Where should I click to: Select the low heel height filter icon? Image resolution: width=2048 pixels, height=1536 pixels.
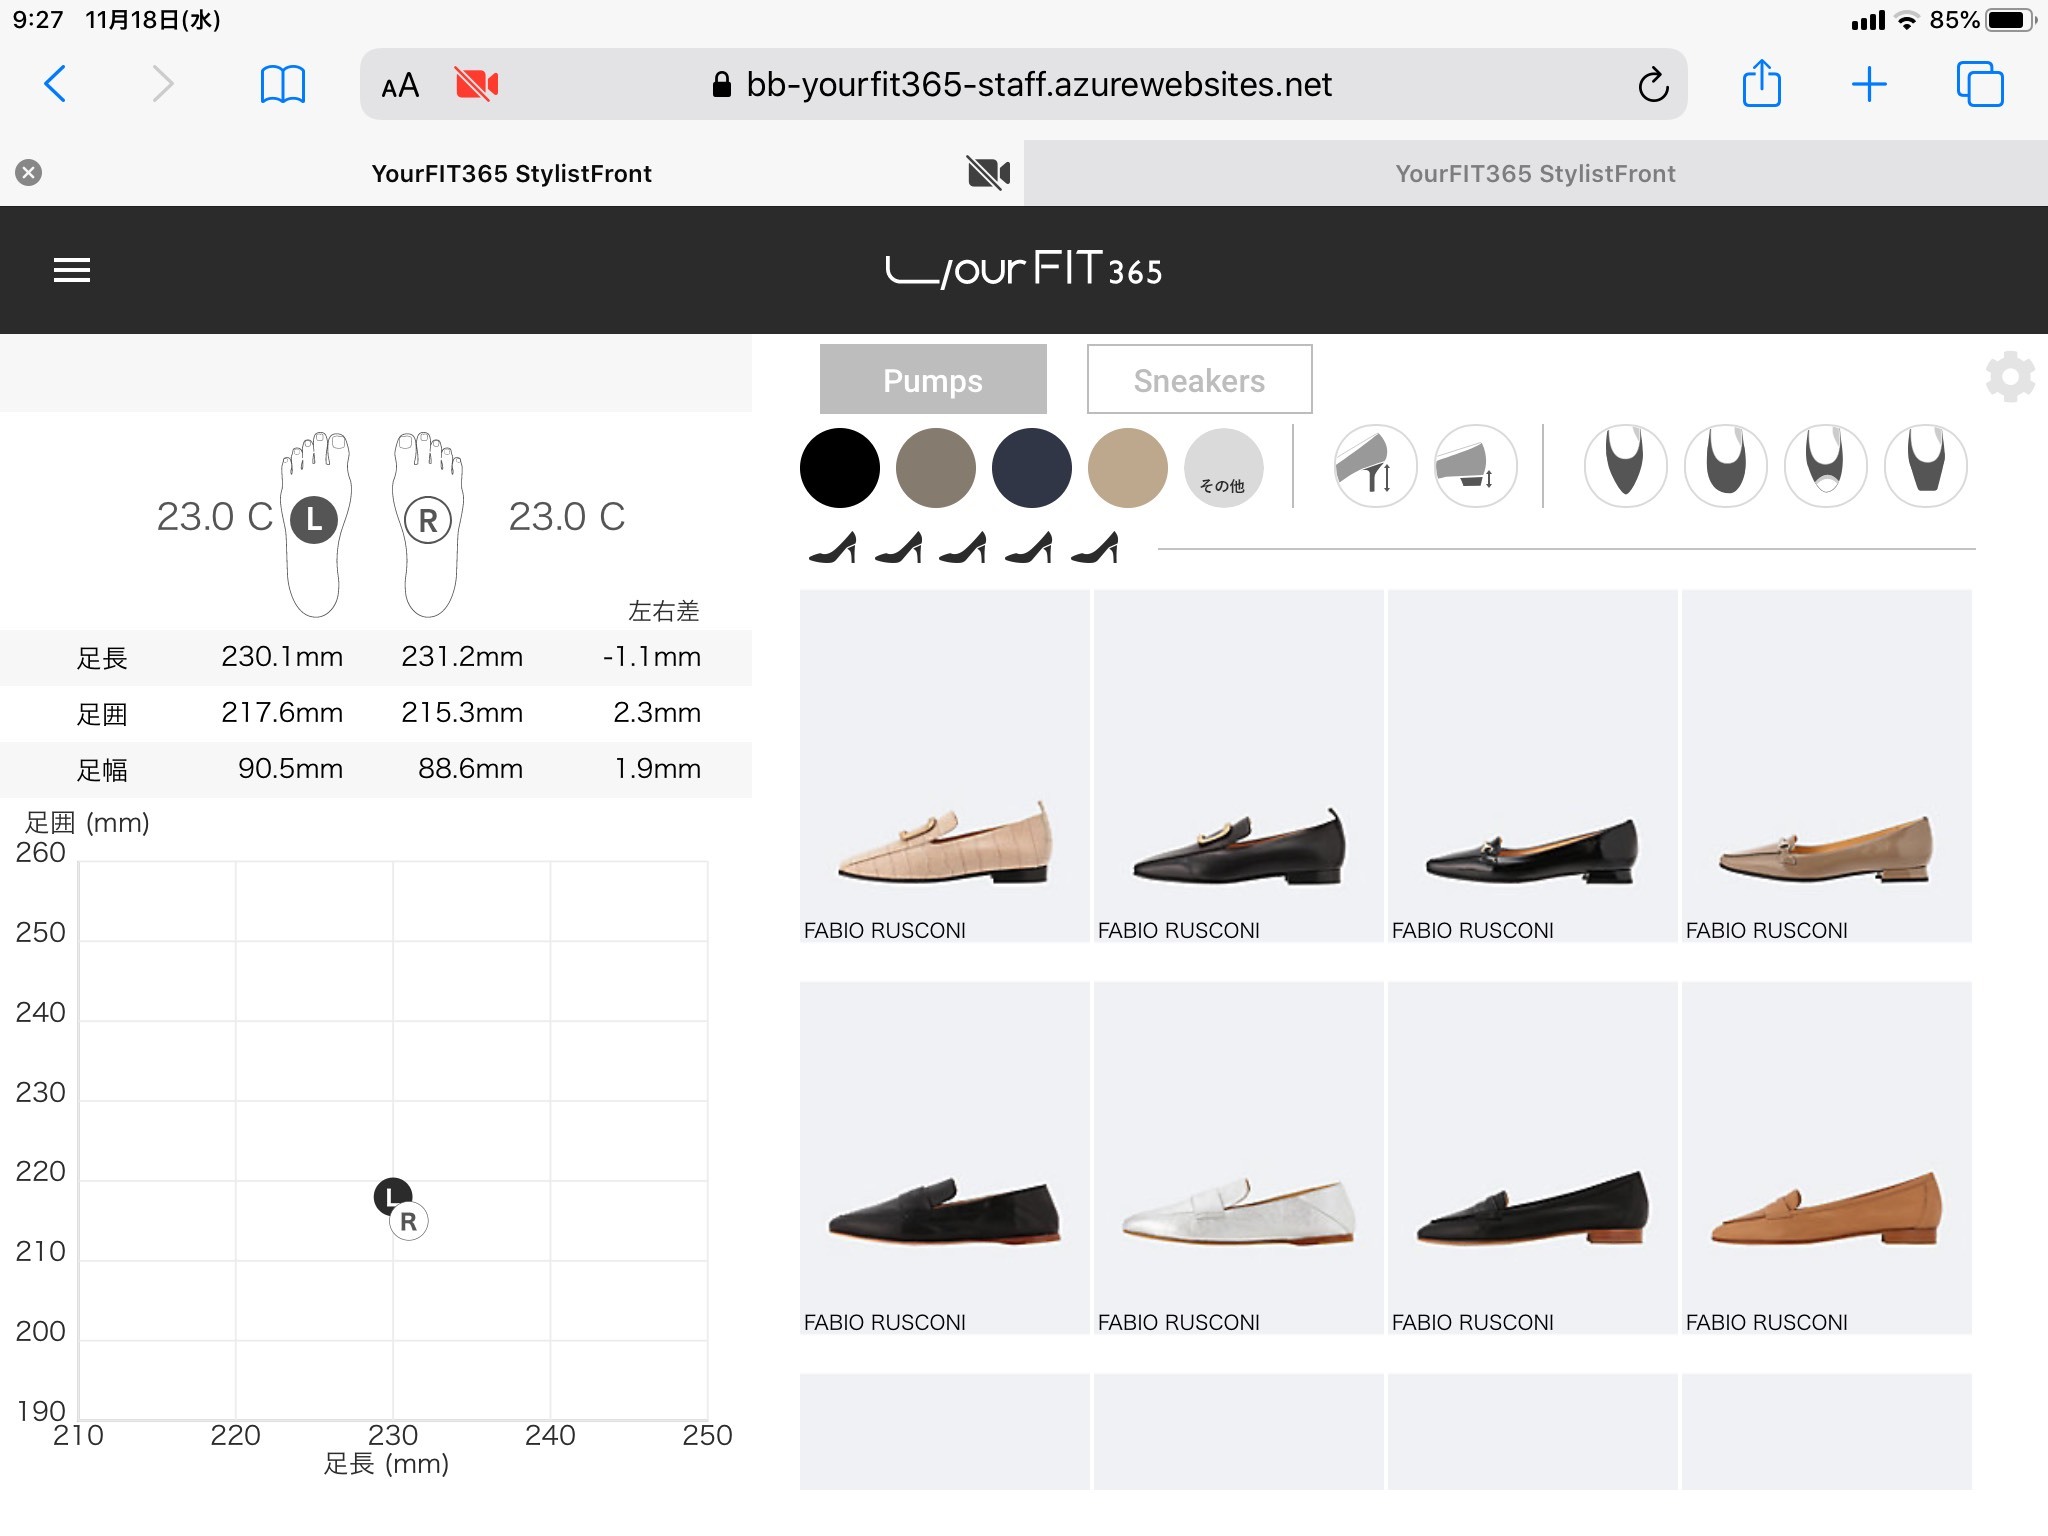[1475, 466]
